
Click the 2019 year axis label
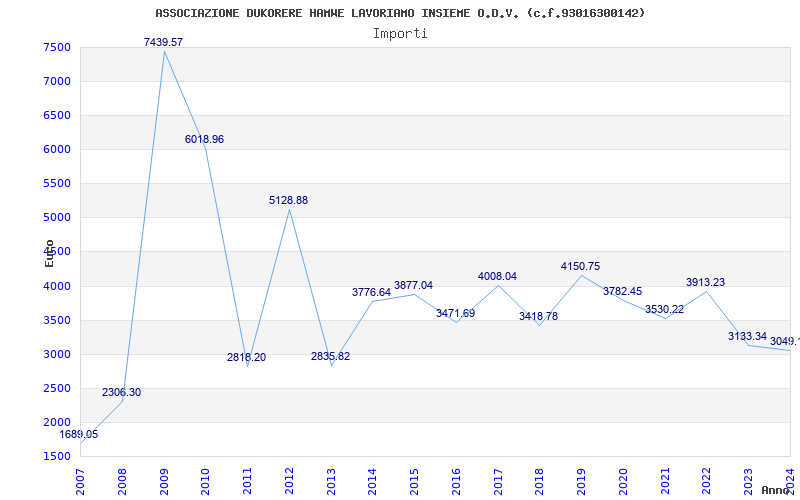582,482
